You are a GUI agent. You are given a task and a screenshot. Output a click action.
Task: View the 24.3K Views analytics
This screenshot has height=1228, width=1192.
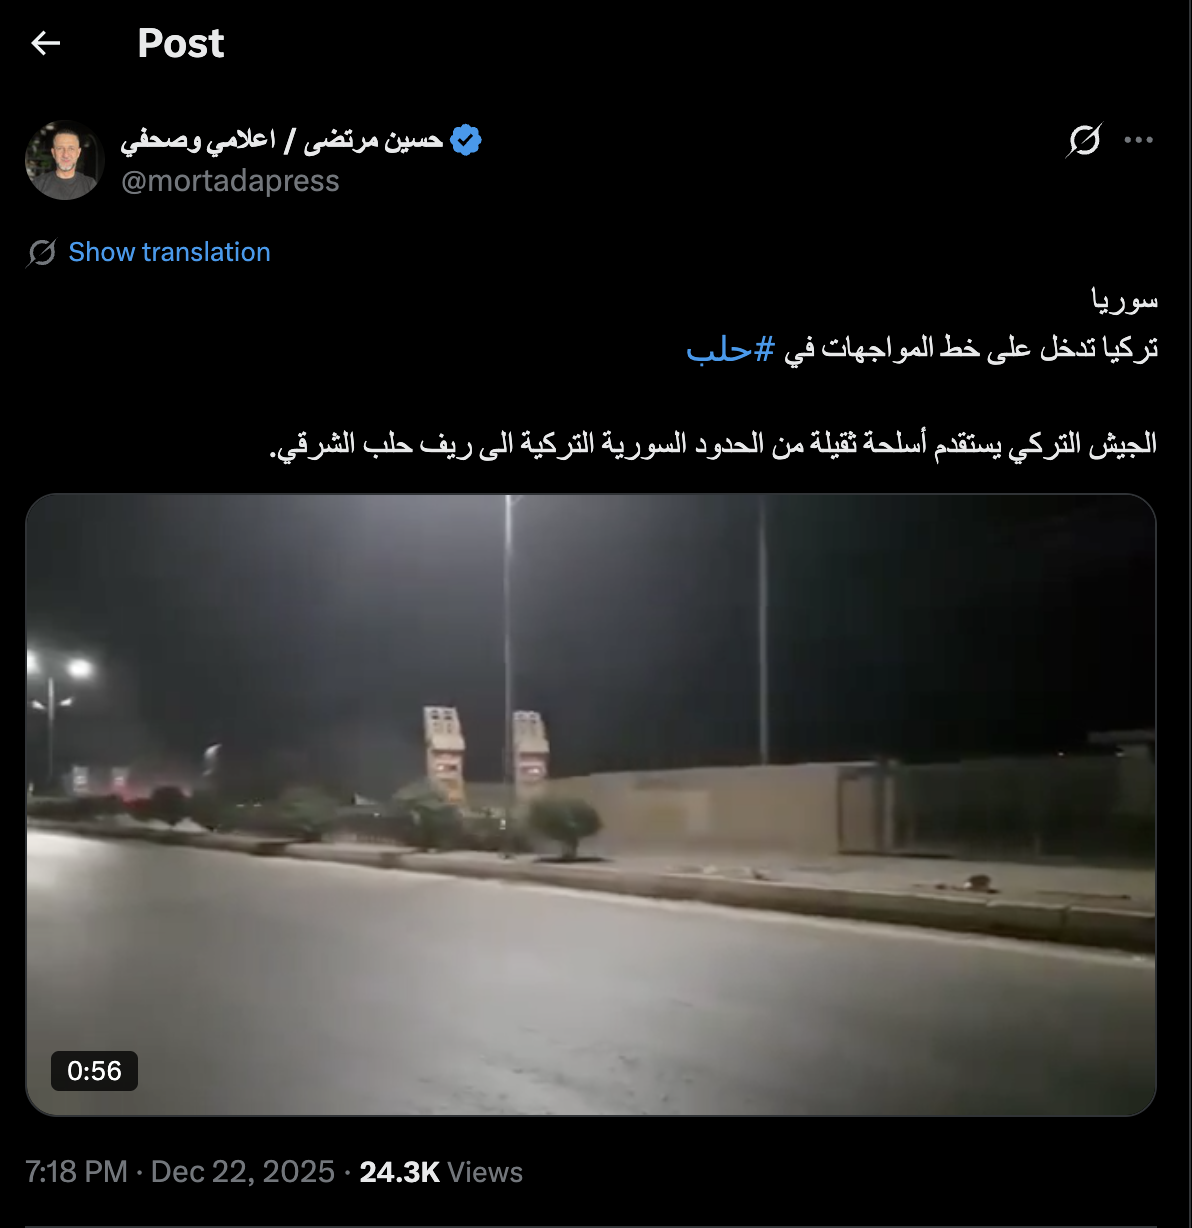441,1172
